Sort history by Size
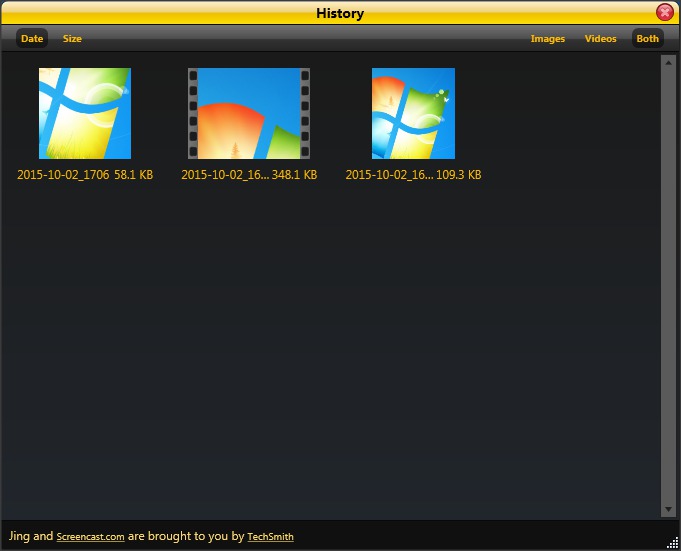Viewport: 681px width, 551px height. [72, 39]
